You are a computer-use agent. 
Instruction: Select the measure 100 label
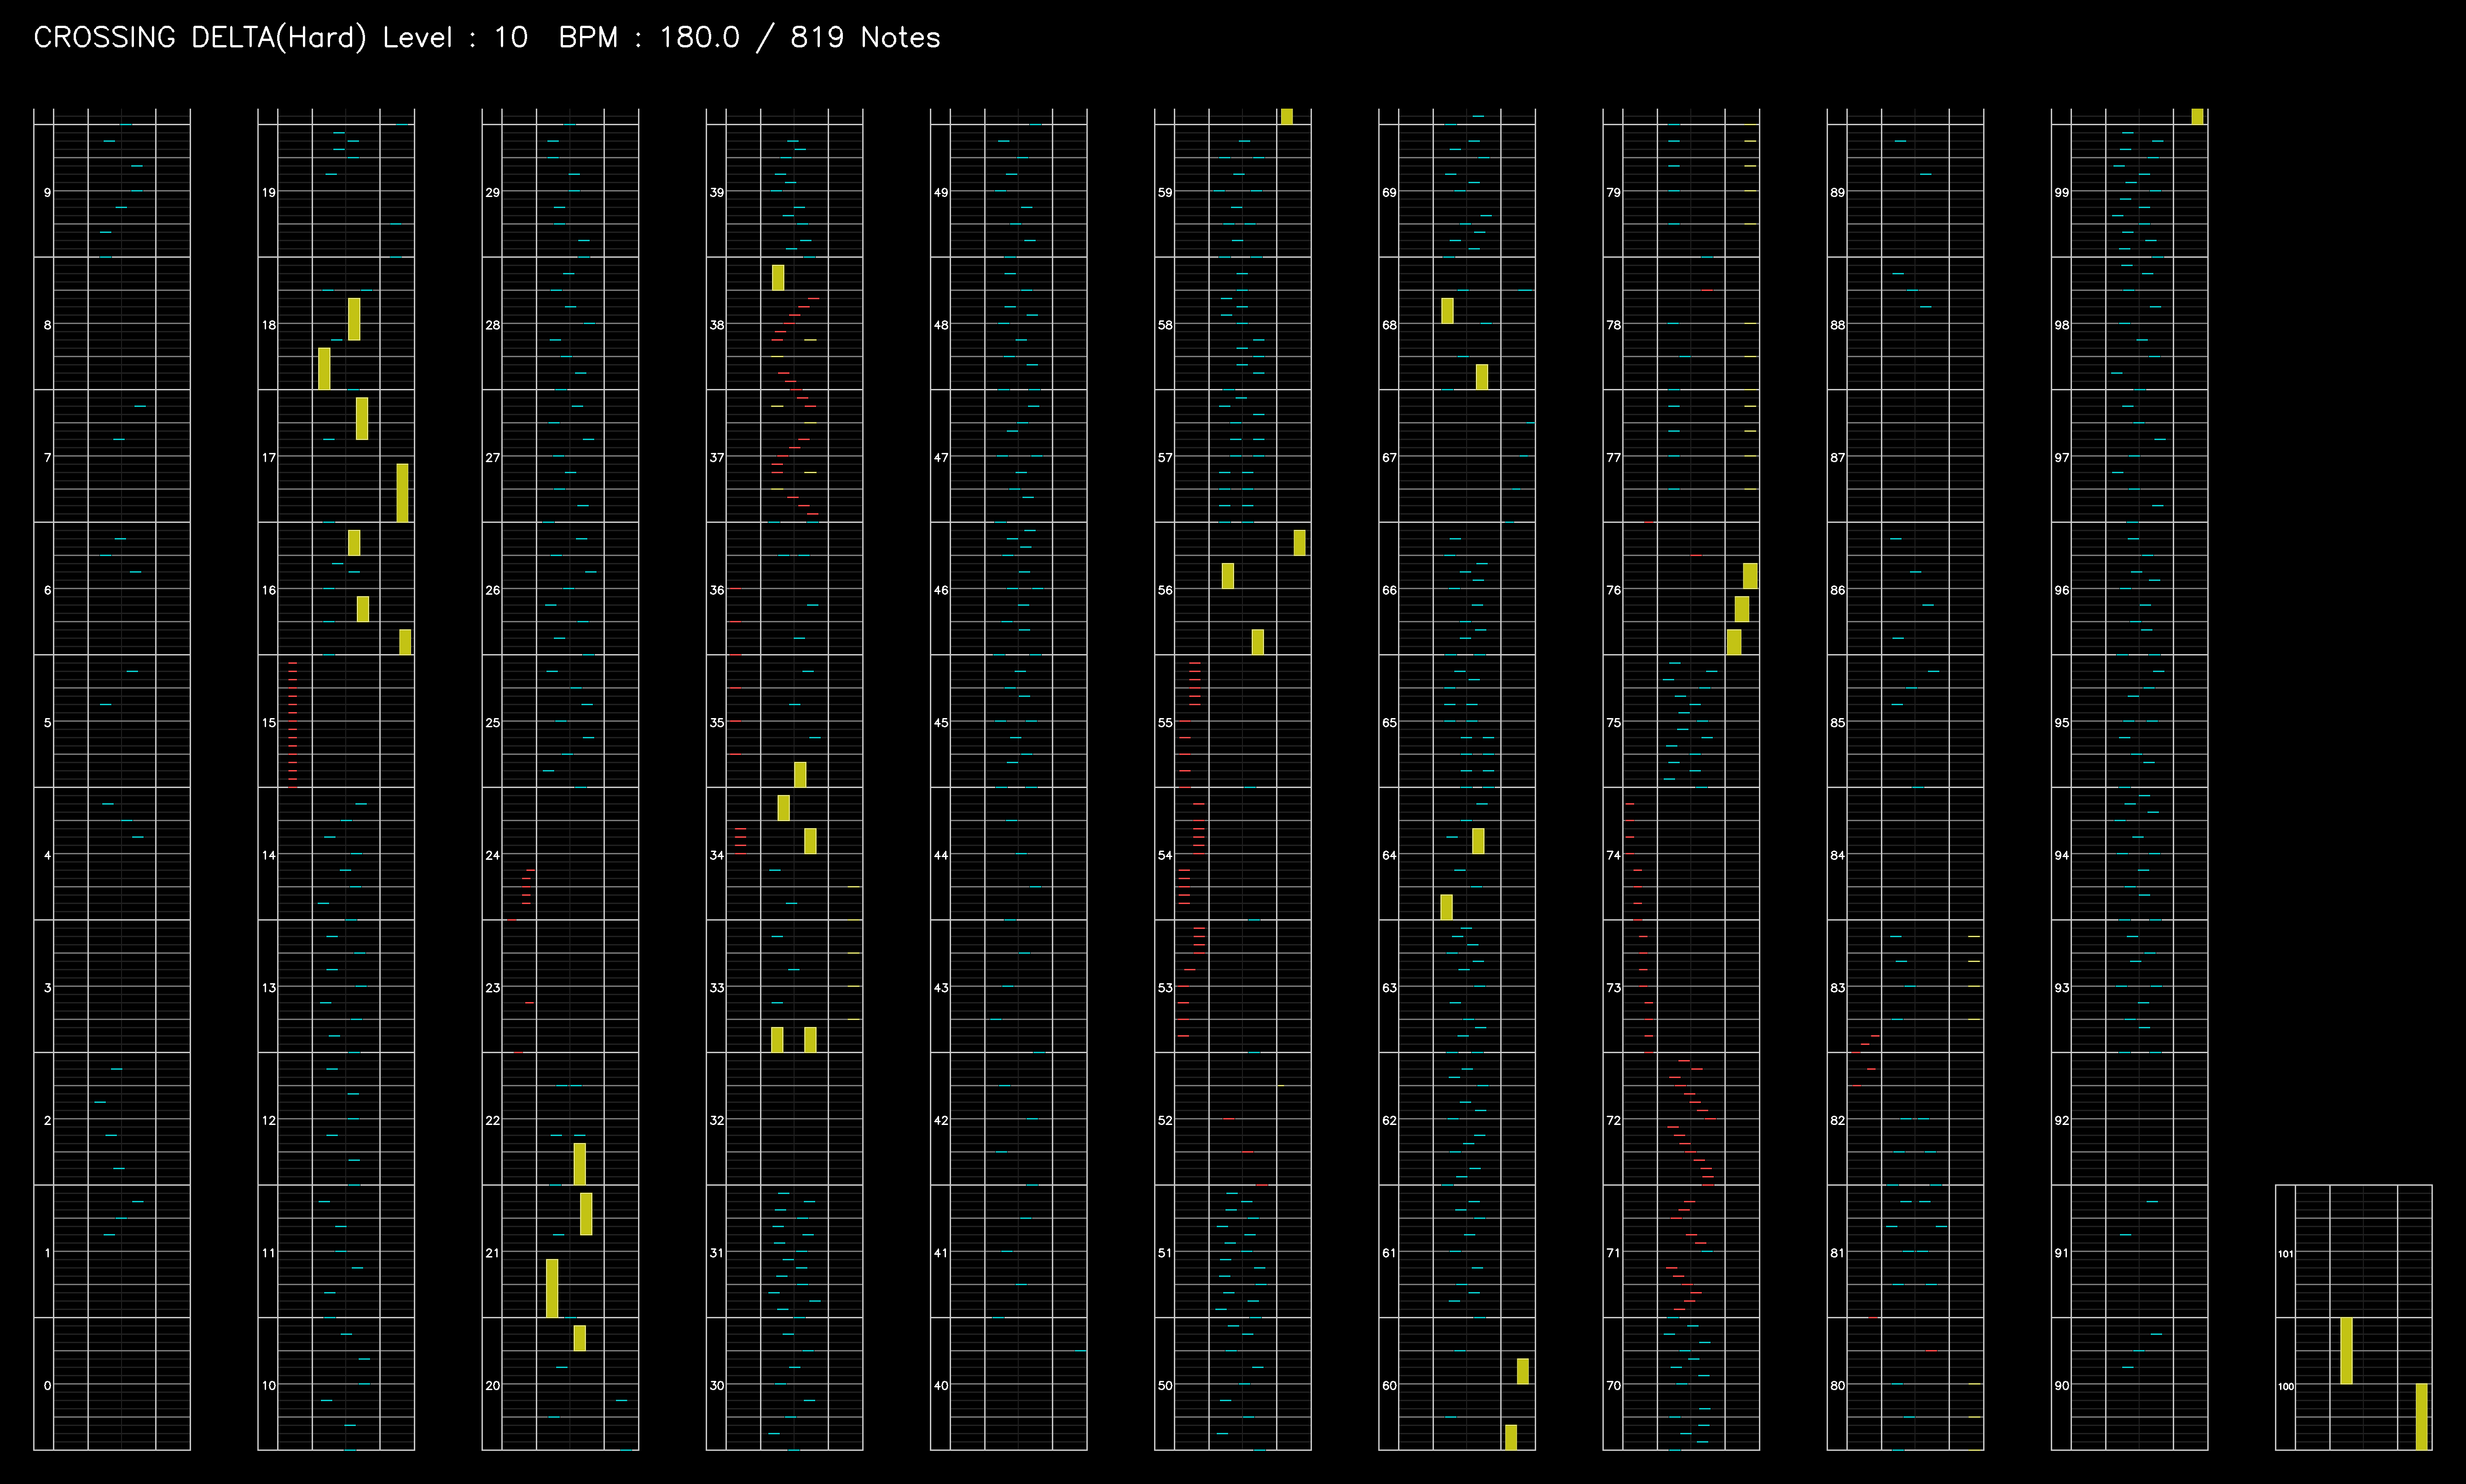2286,1386
